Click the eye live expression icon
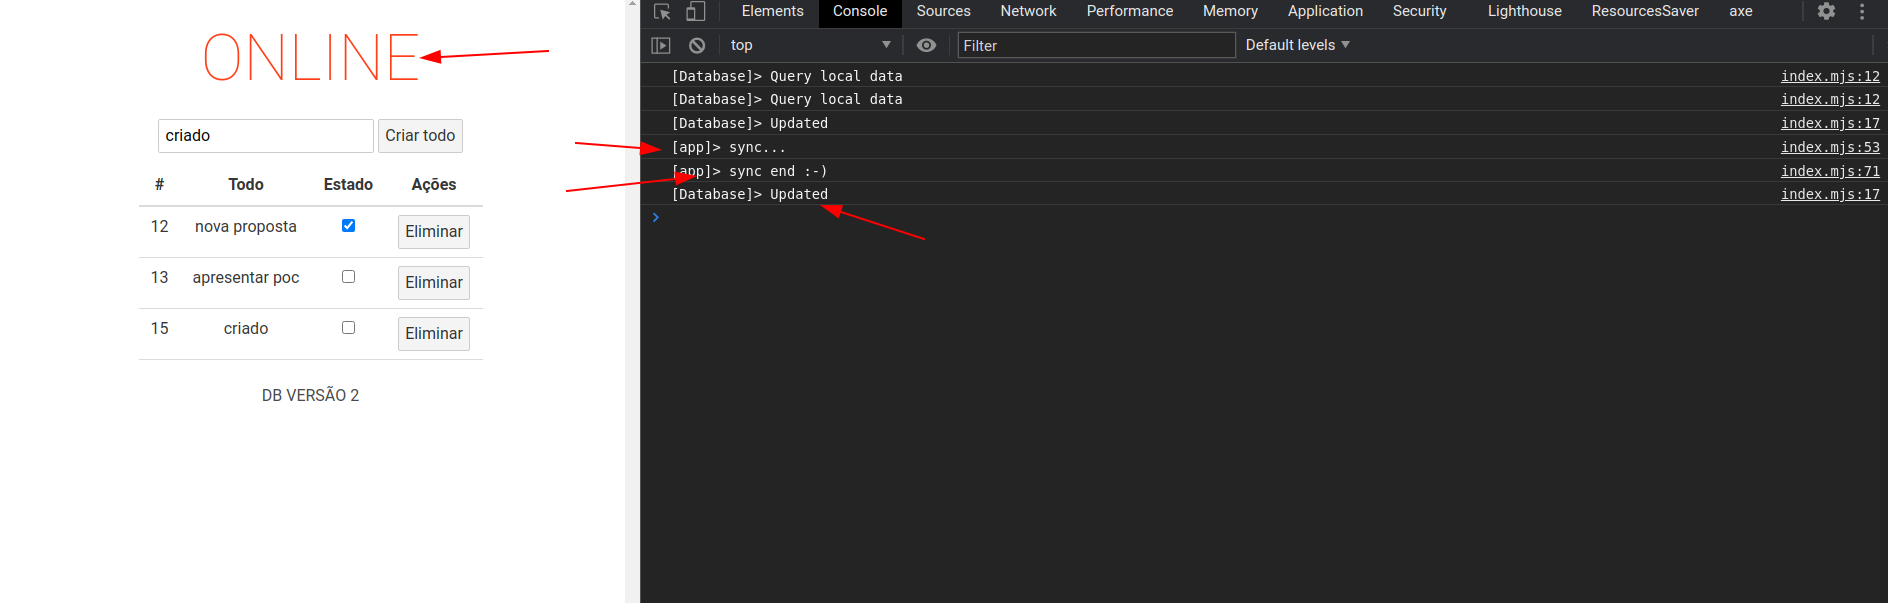The width and height of the screenshot is (1888, 603). [x=926, y=45]
